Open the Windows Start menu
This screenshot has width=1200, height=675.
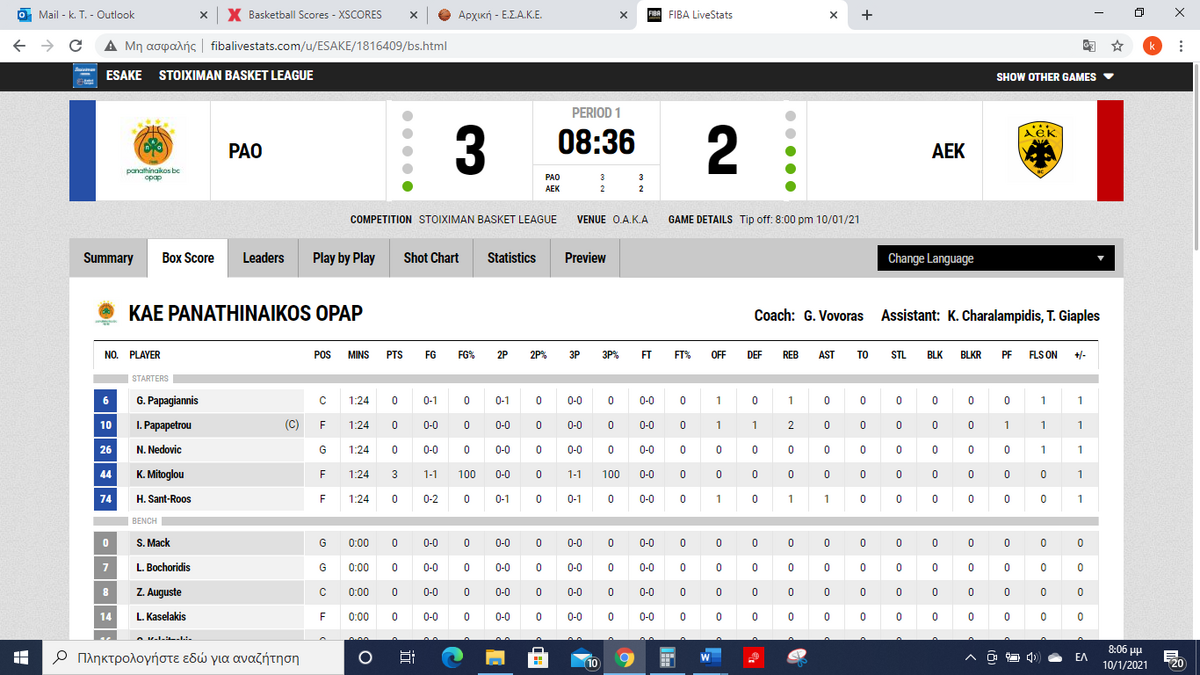[x=21, y=657]
